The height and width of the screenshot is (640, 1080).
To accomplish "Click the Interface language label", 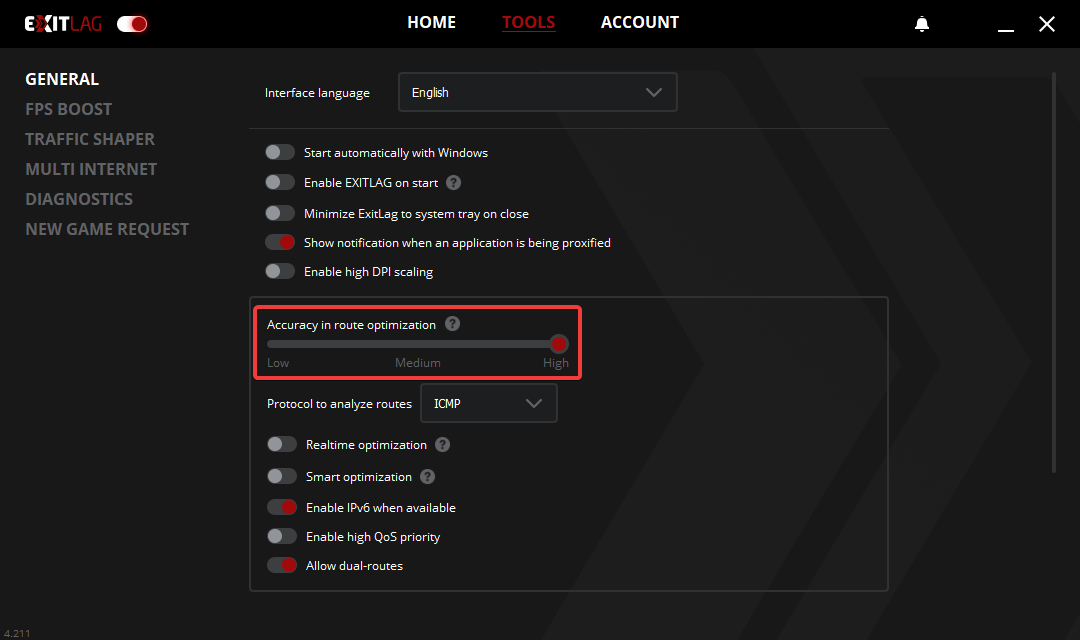I will click(317, 93).
